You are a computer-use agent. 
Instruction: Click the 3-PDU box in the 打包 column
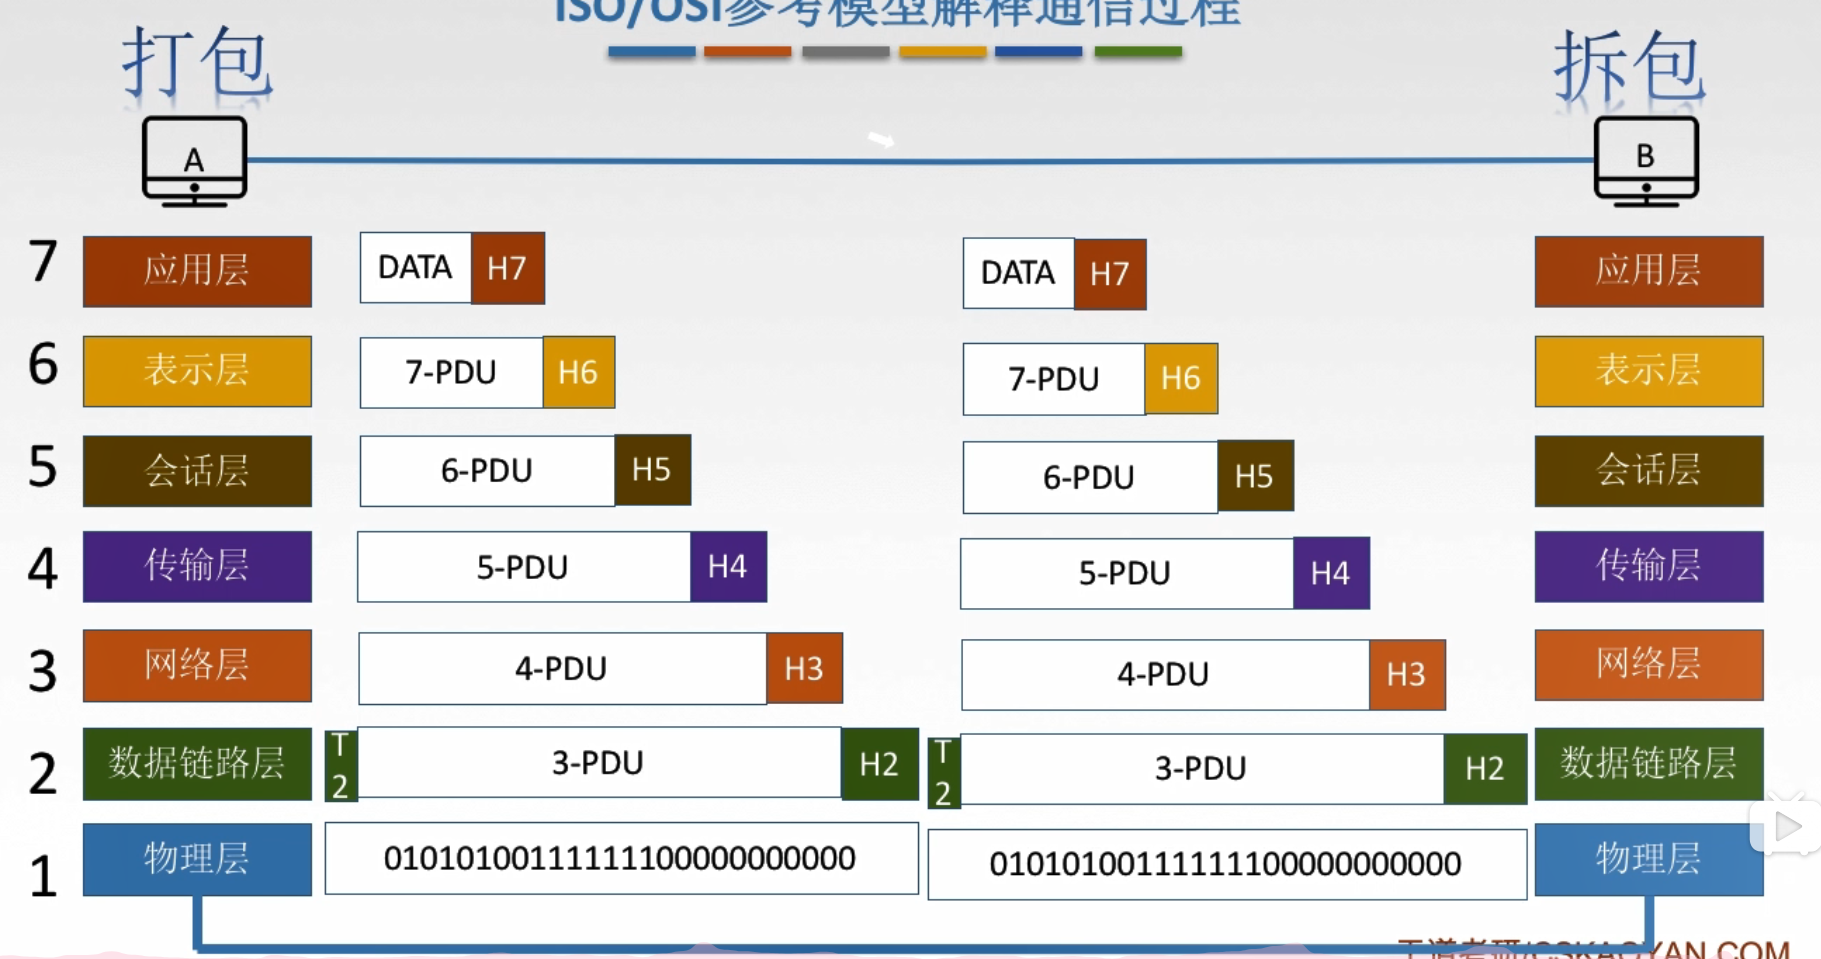[x=599, y=762]
